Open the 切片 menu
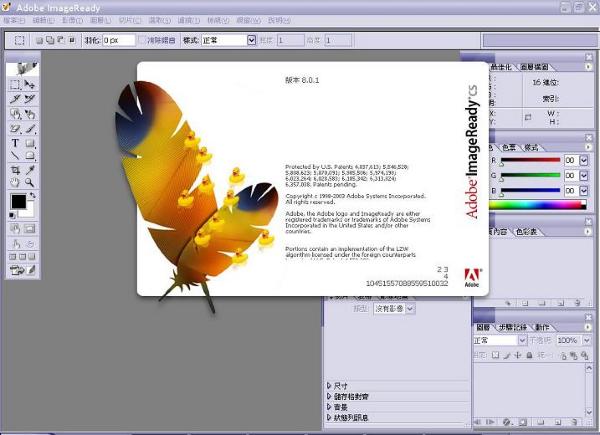The height and width of the screenshot is (435, 600). click(130, 20)
